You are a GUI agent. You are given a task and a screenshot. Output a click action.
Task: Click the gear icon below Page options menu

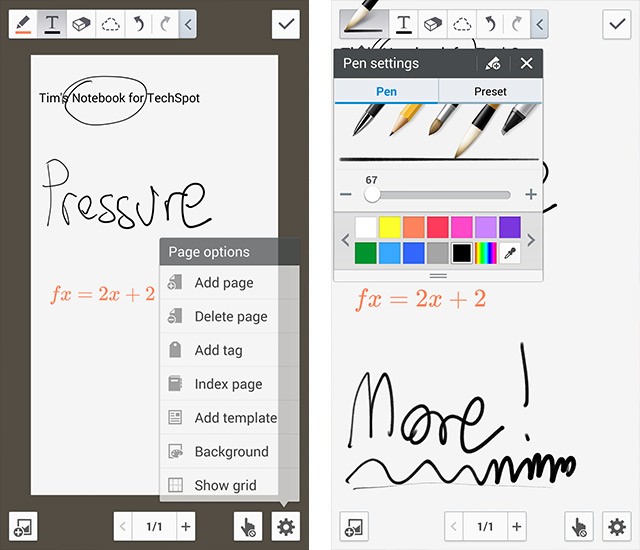(x=285, y=526)
